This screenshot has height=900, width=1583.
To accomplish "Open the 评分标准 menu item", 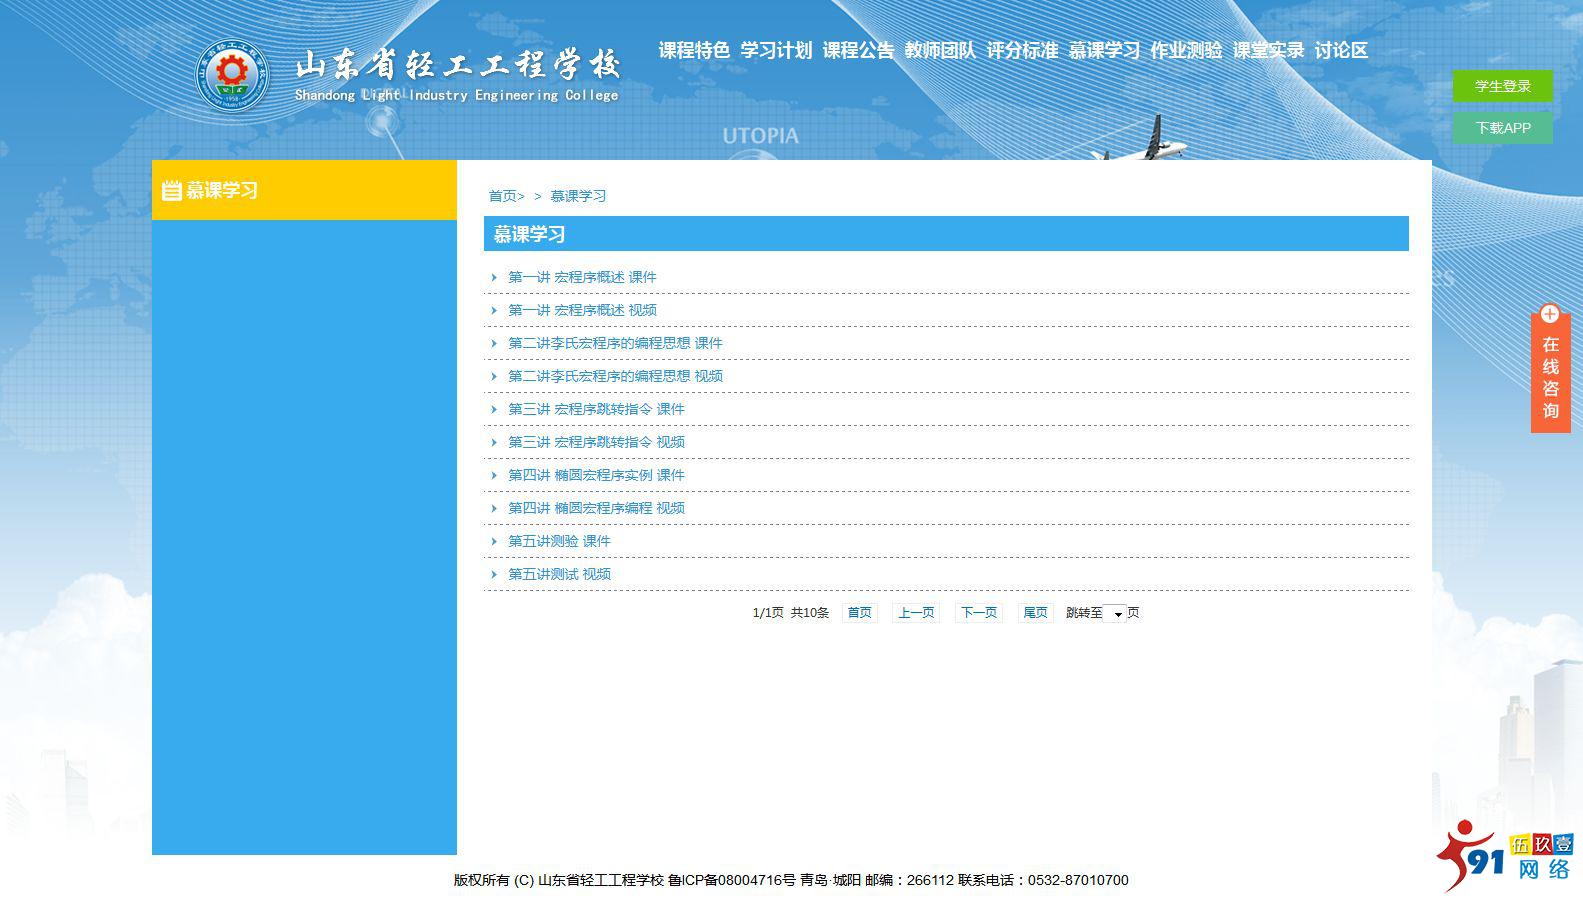I will point(1022,50).
